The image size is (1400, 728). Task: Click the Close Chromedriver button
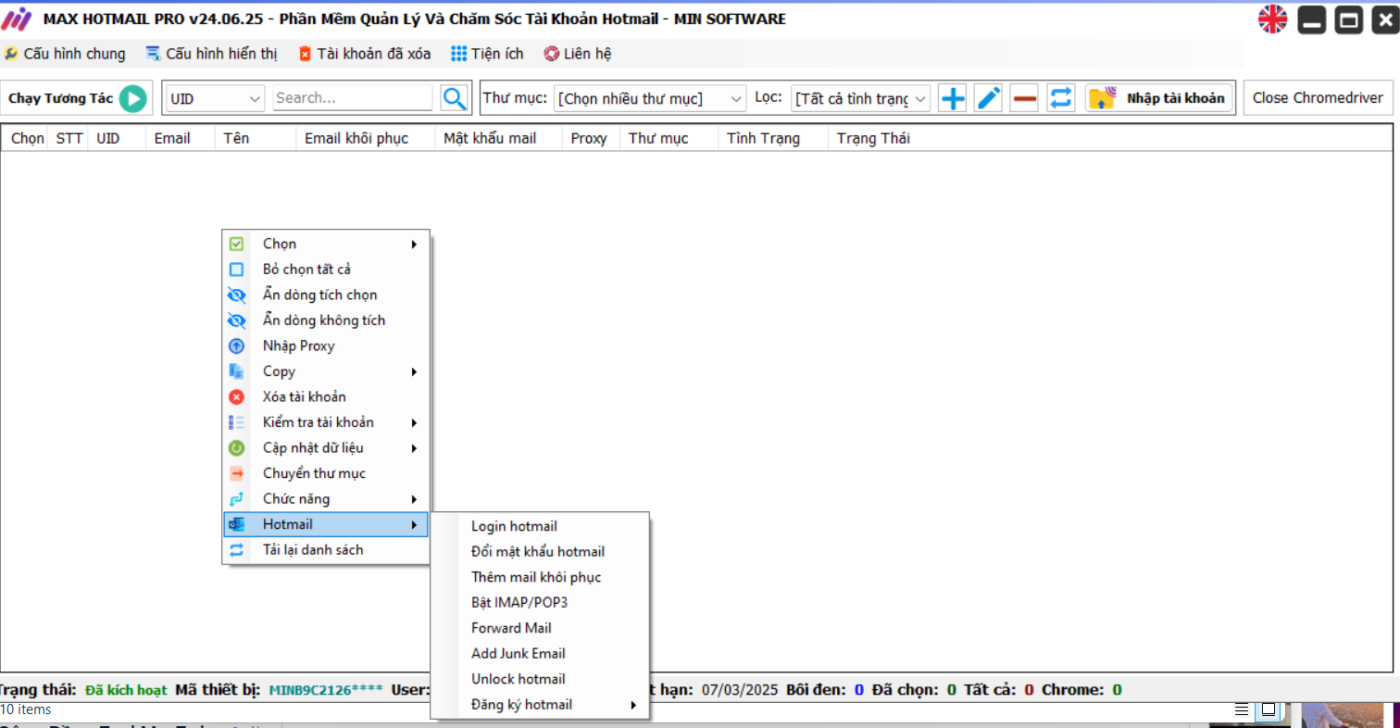click(x=1318, y=97)
